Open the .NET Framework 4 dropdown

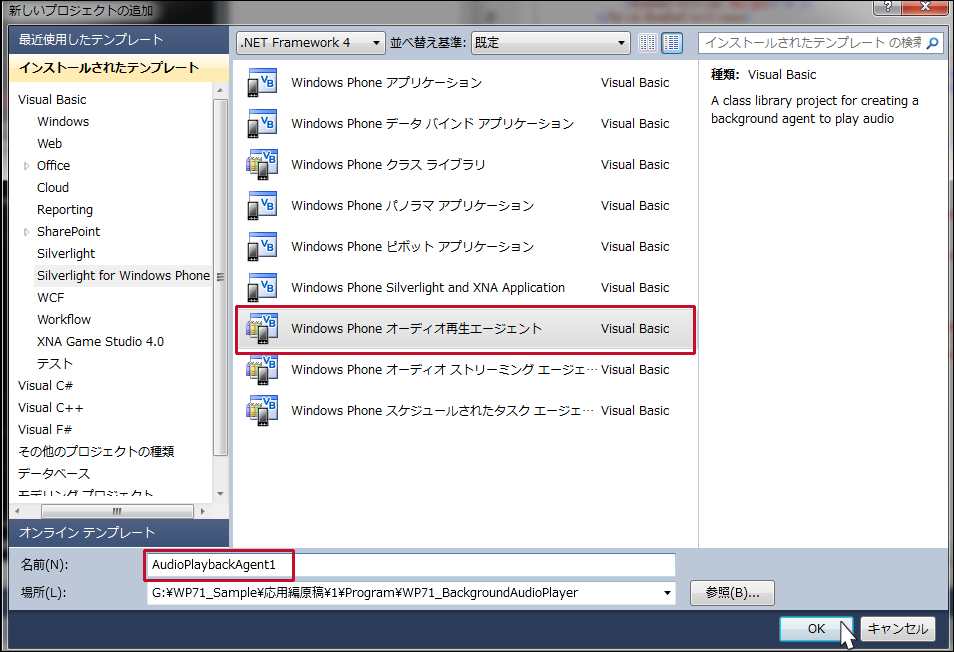point(310,43)
